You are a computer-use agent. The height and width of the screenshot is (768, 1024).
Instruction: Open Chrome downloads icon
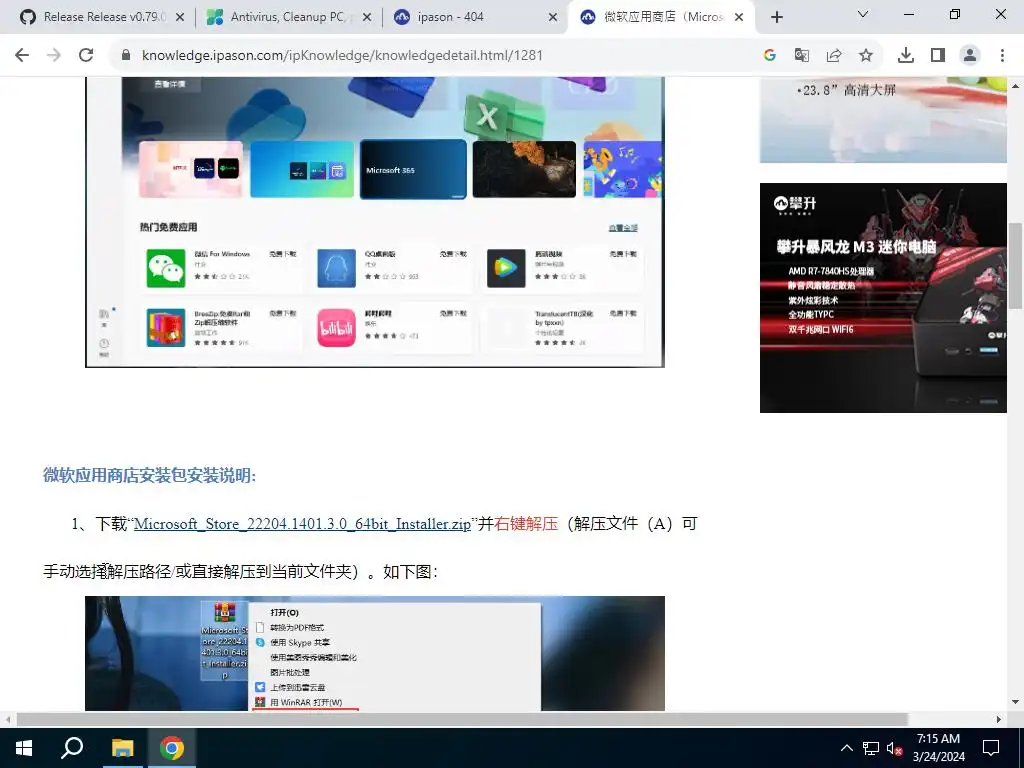906,56
